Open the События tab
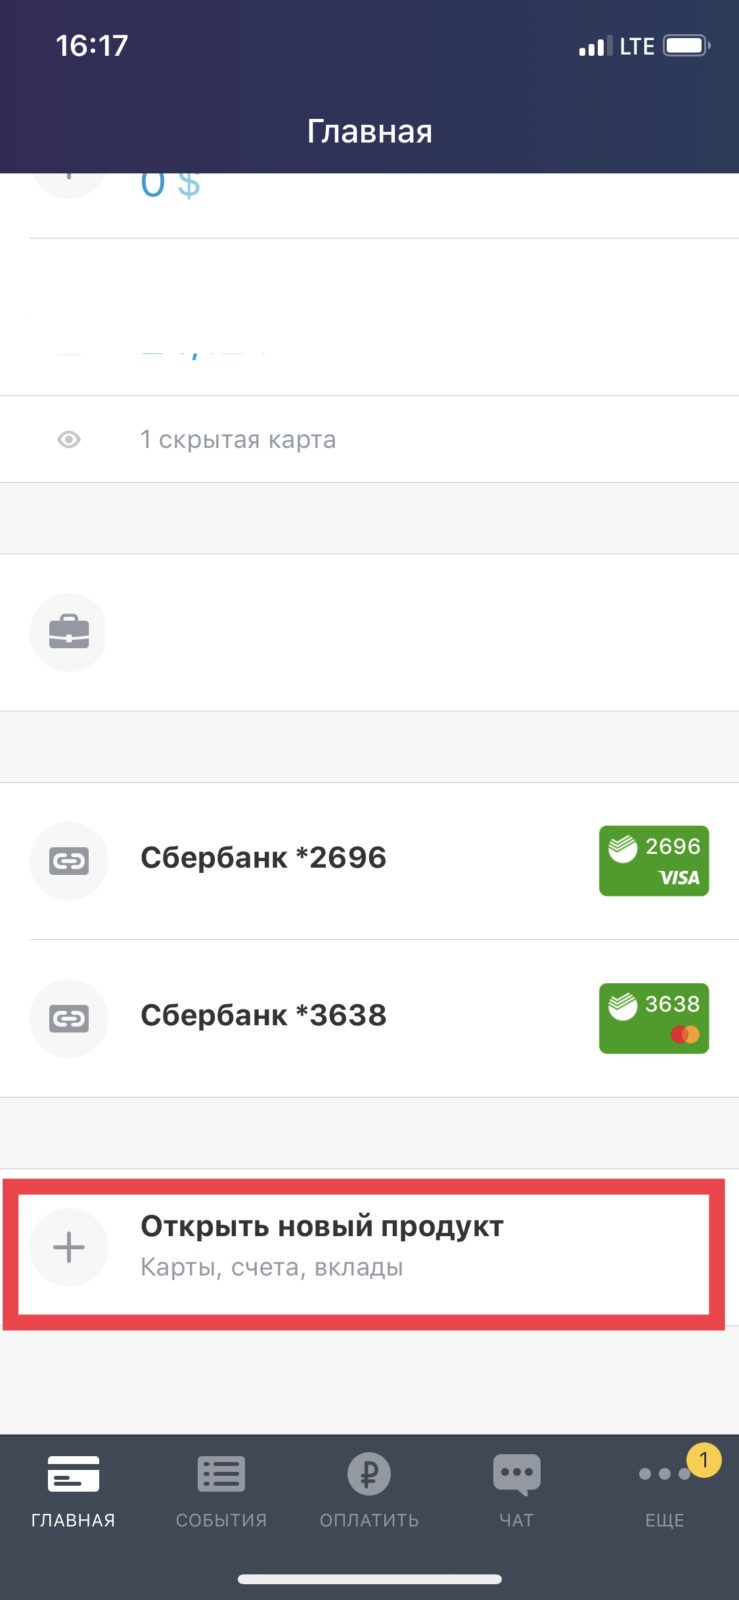Image resolution: width=739 pixels, height=1600 pixels. point(221,1490)
